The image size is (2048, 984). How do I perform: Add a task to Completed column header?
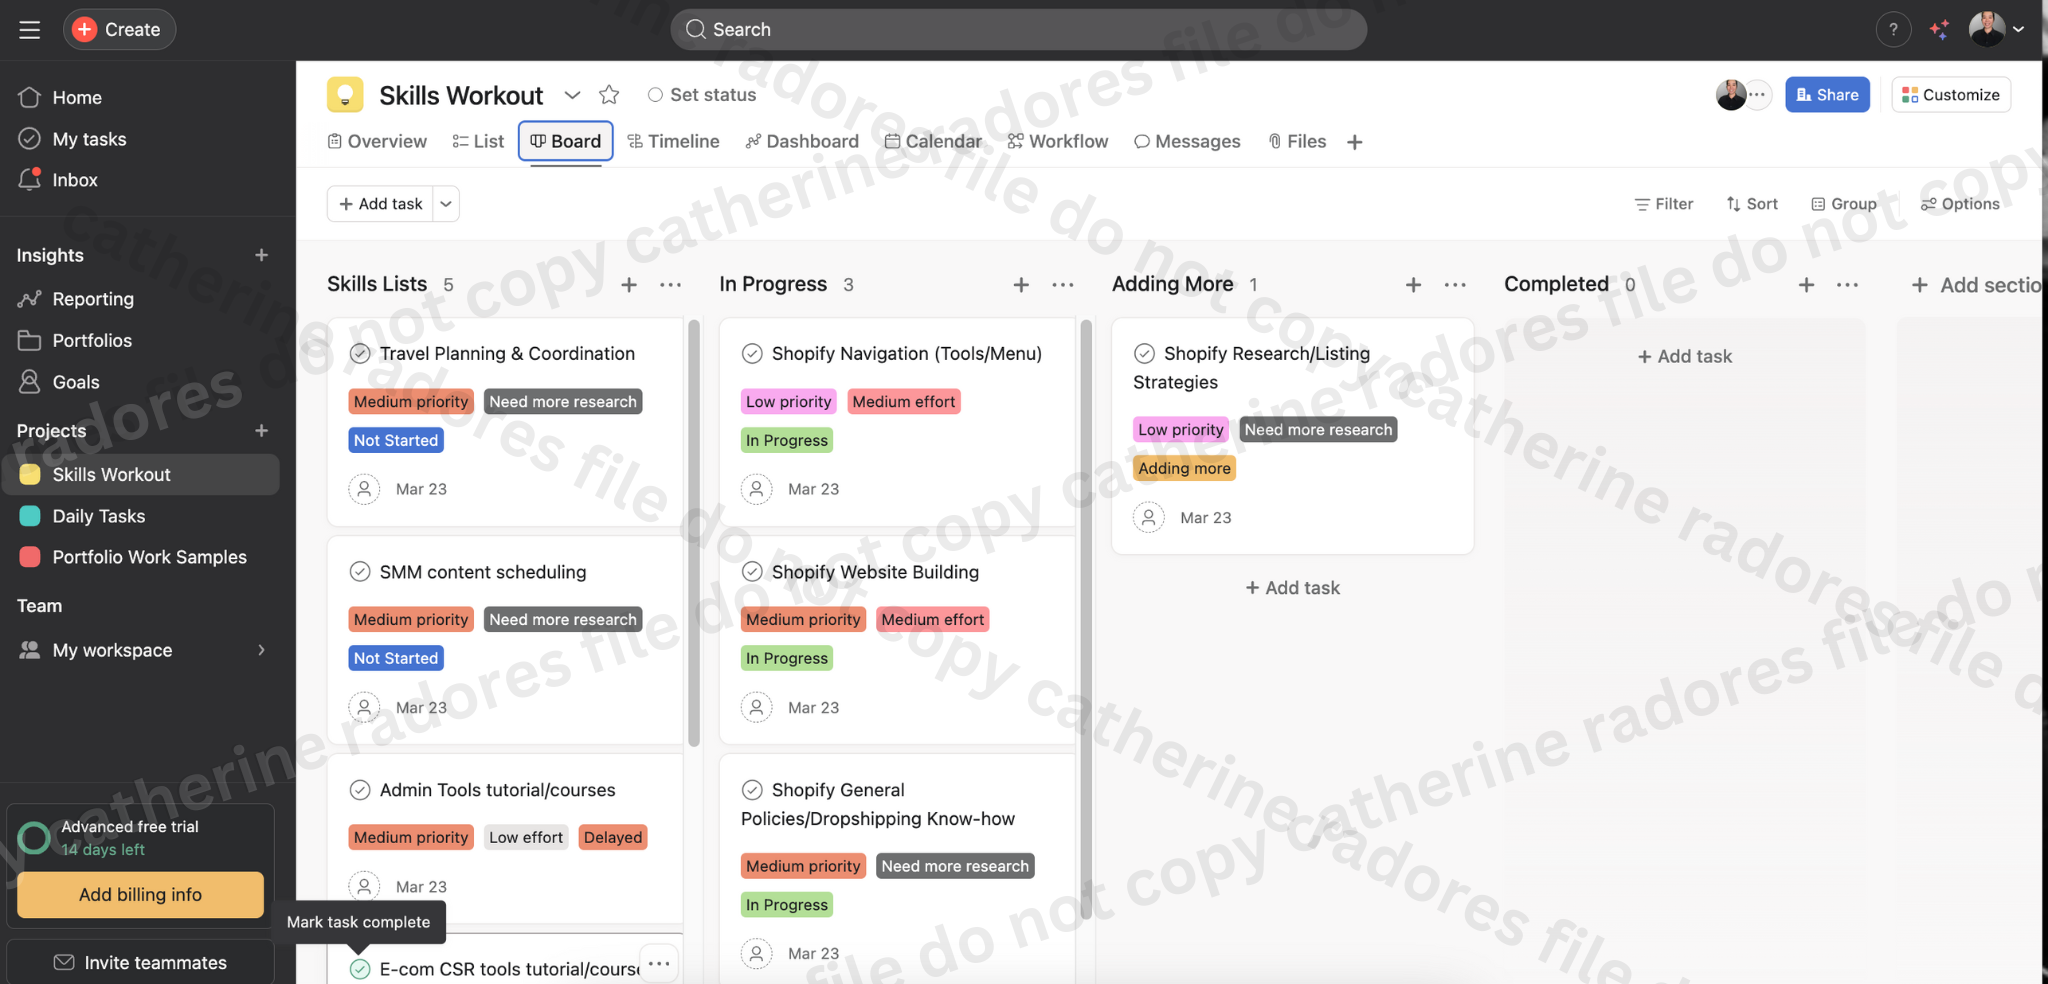1806,285
